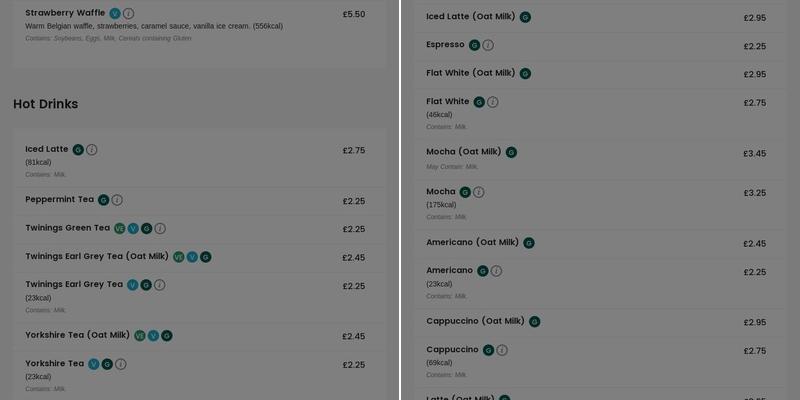Click info icon next to Espresso
Screen dimensions: 800x400
coord(488,45)
